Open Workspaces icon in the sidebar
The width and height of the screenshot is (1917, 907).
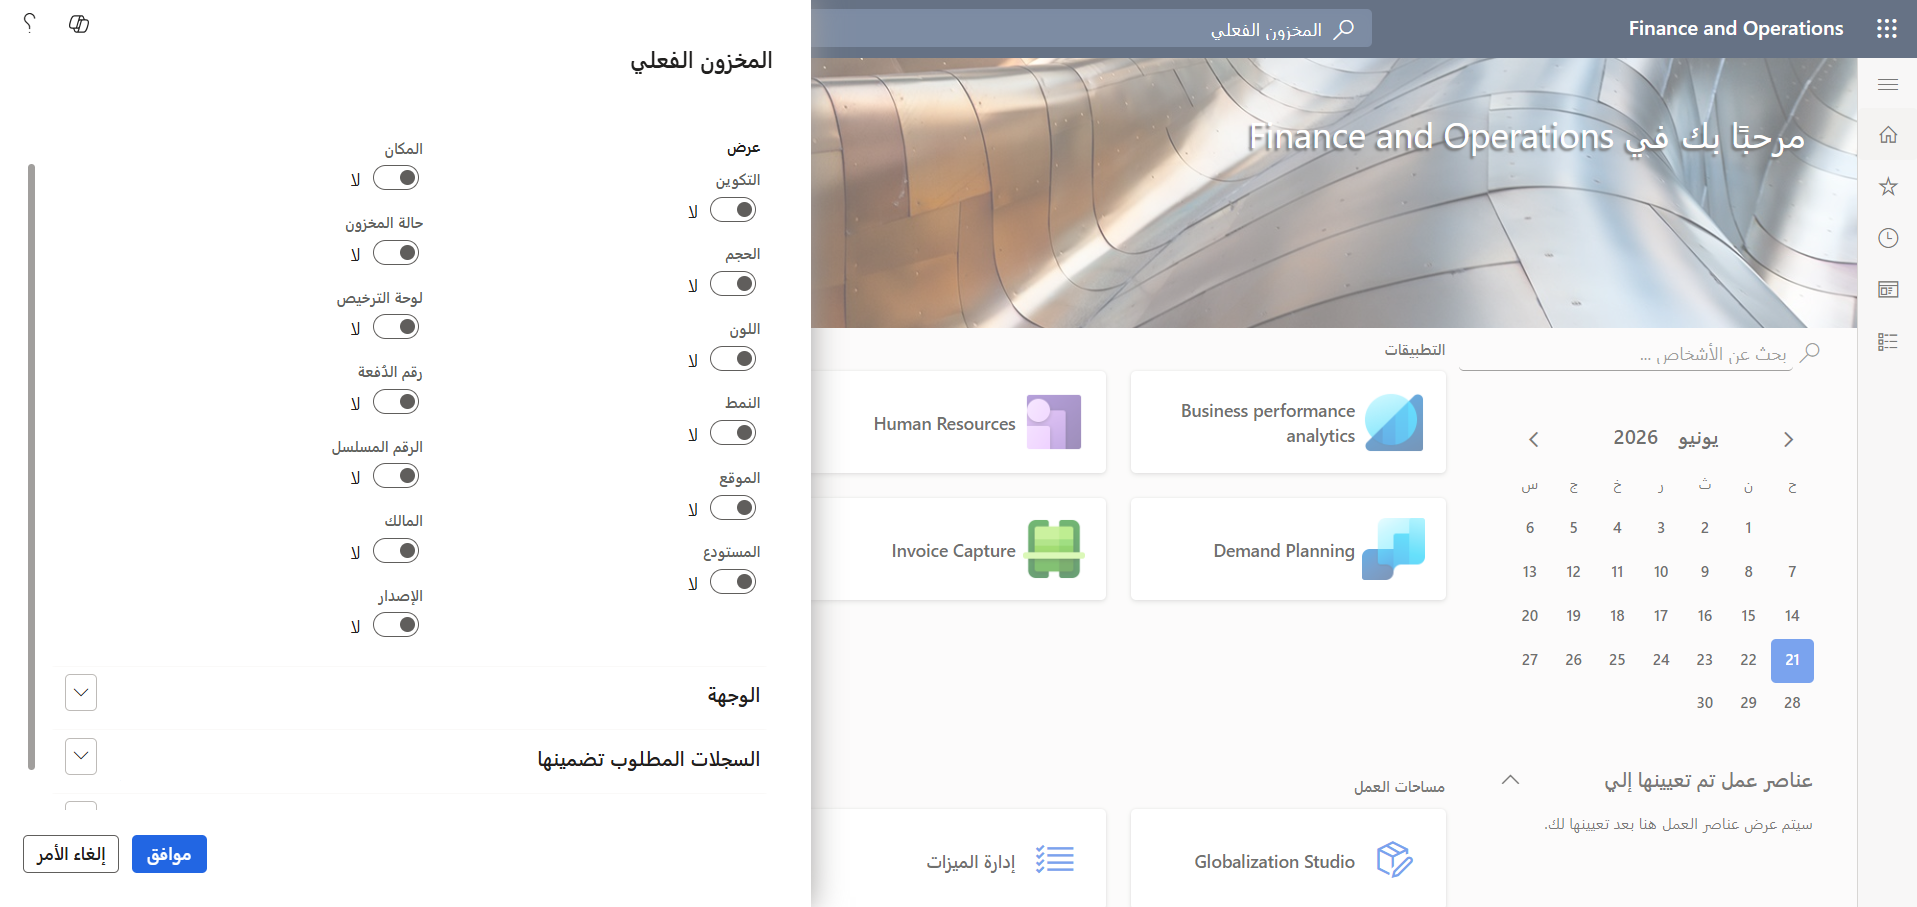[1888, 290]
